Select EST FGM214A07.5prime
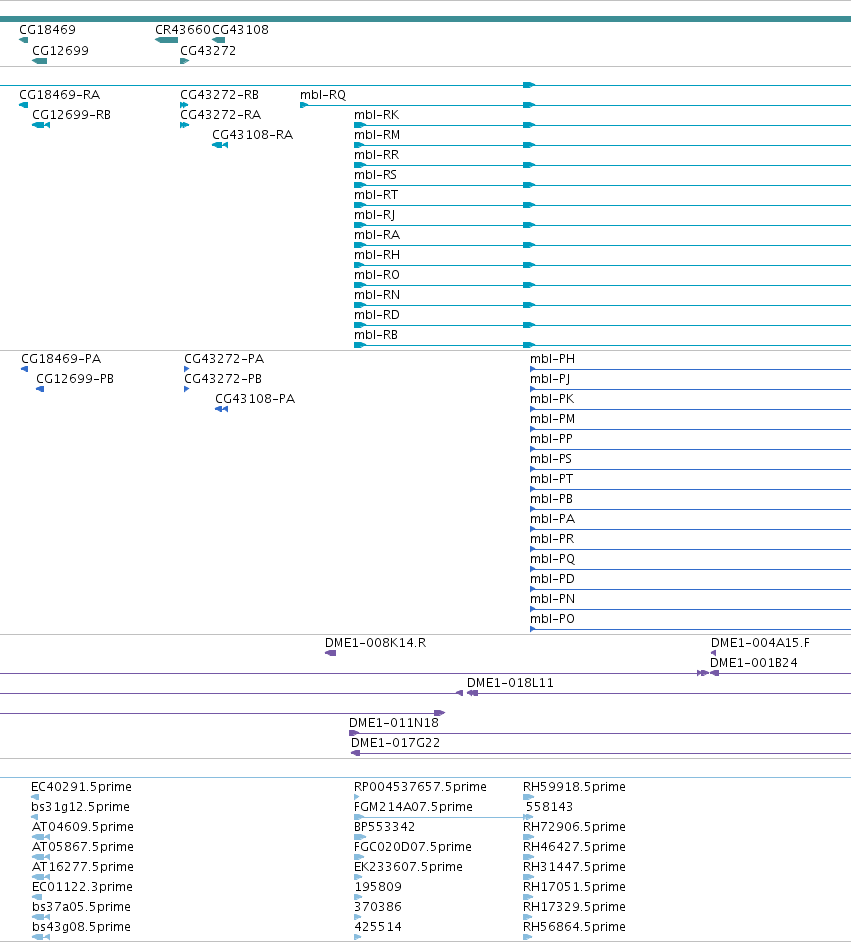 (x=413, y=807)
